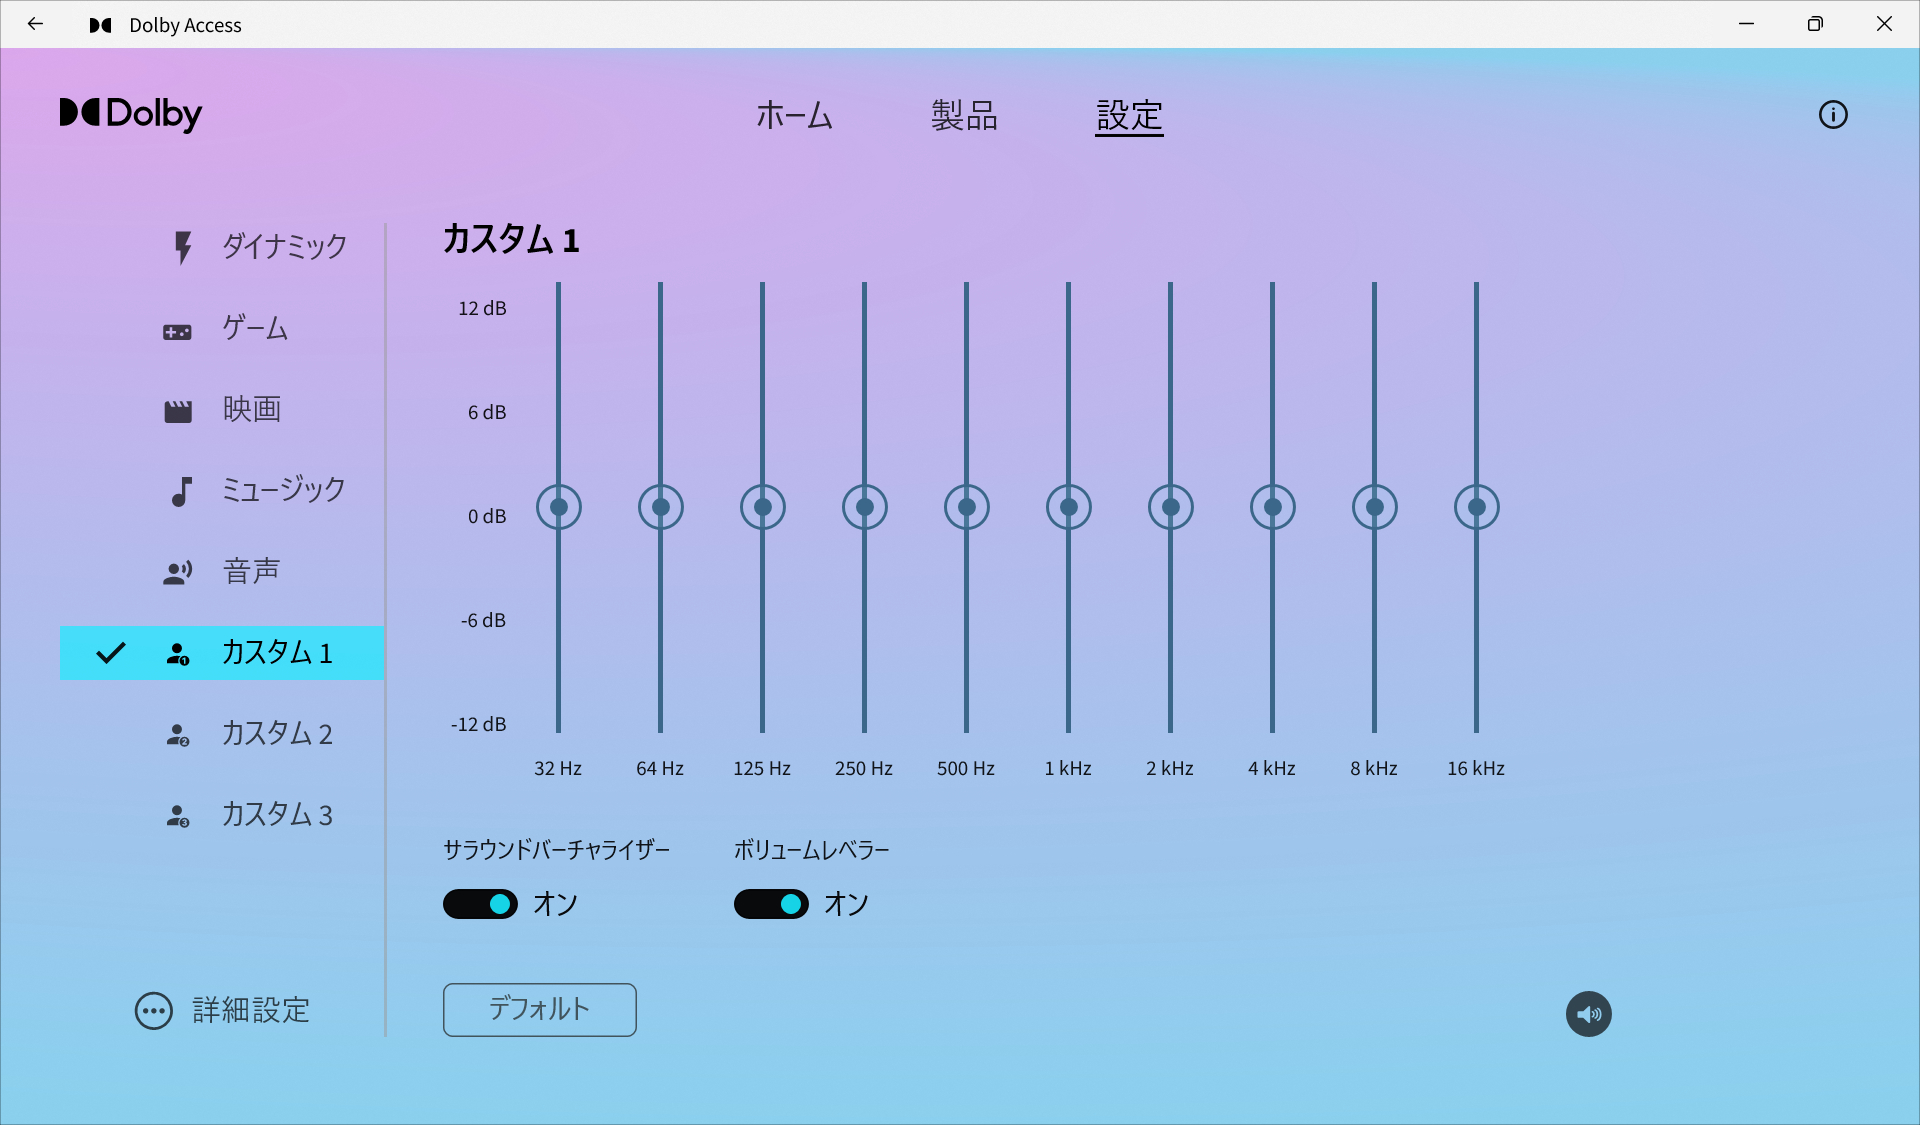
Task: Select the 音声 voice profile icon
Action: (178, 570)
